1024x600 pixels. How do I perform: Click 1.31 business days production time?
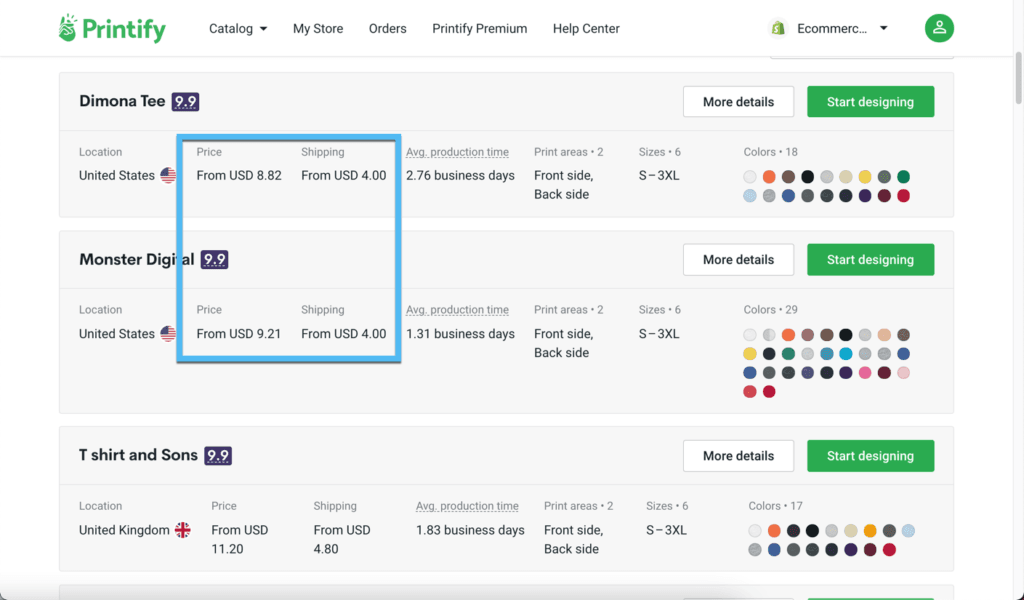tap(460, 334)
